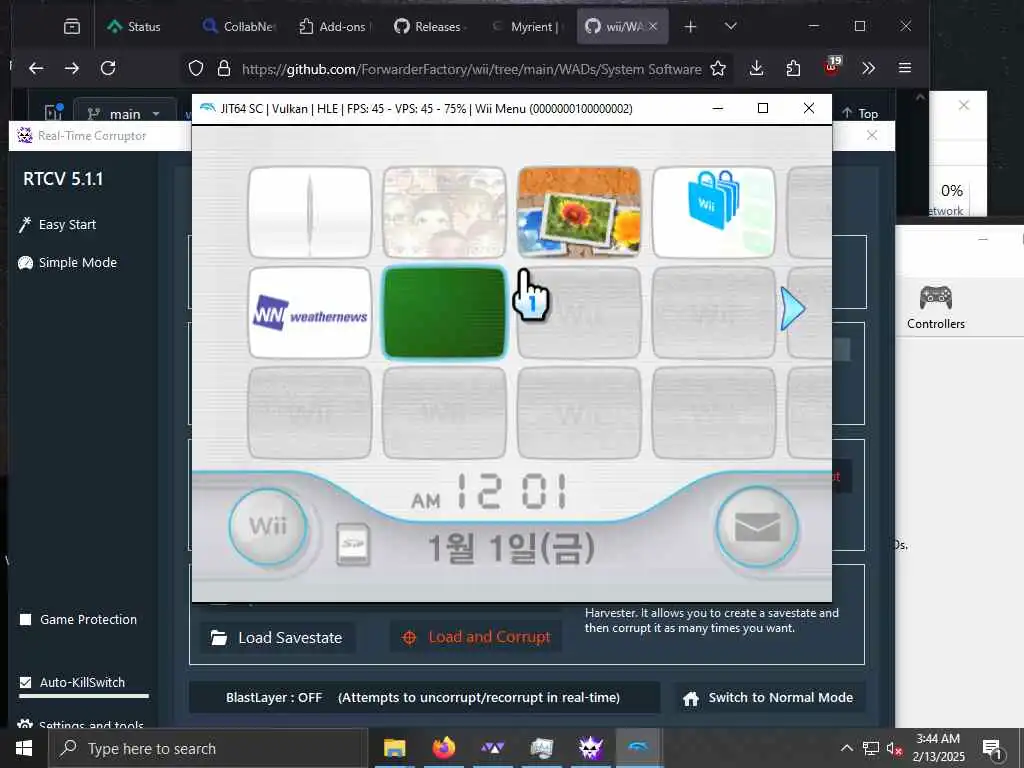The width and height of the screenshot is (1024, 768).
Task: Switch to the Status tab
Action: coord(135,27)
